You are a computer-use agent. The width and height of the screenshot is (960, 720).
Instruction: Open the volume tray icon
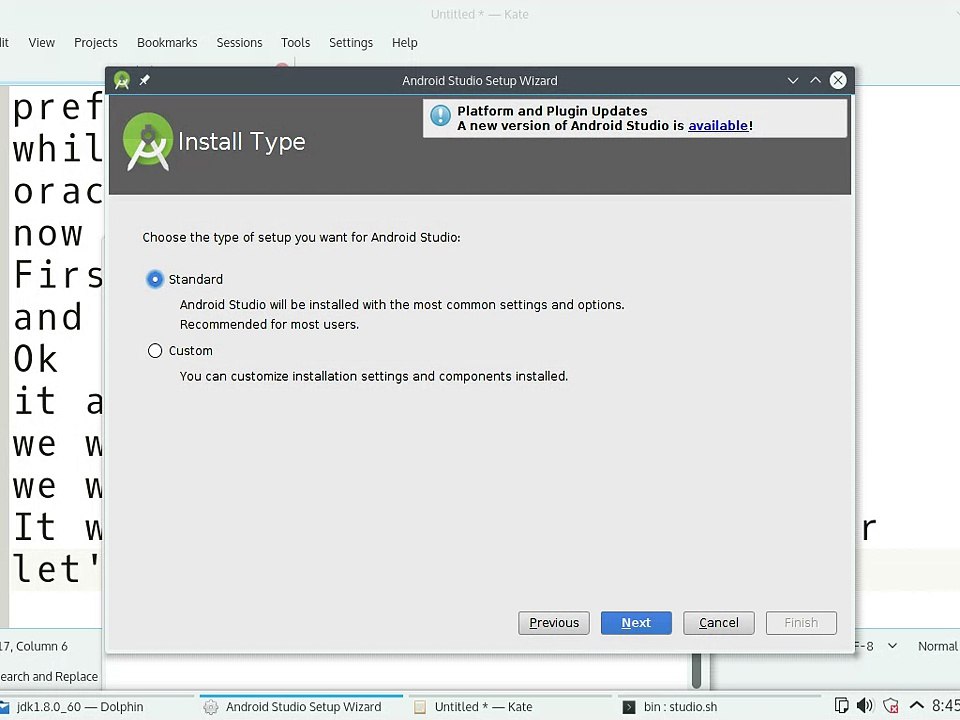pos(864,706)
